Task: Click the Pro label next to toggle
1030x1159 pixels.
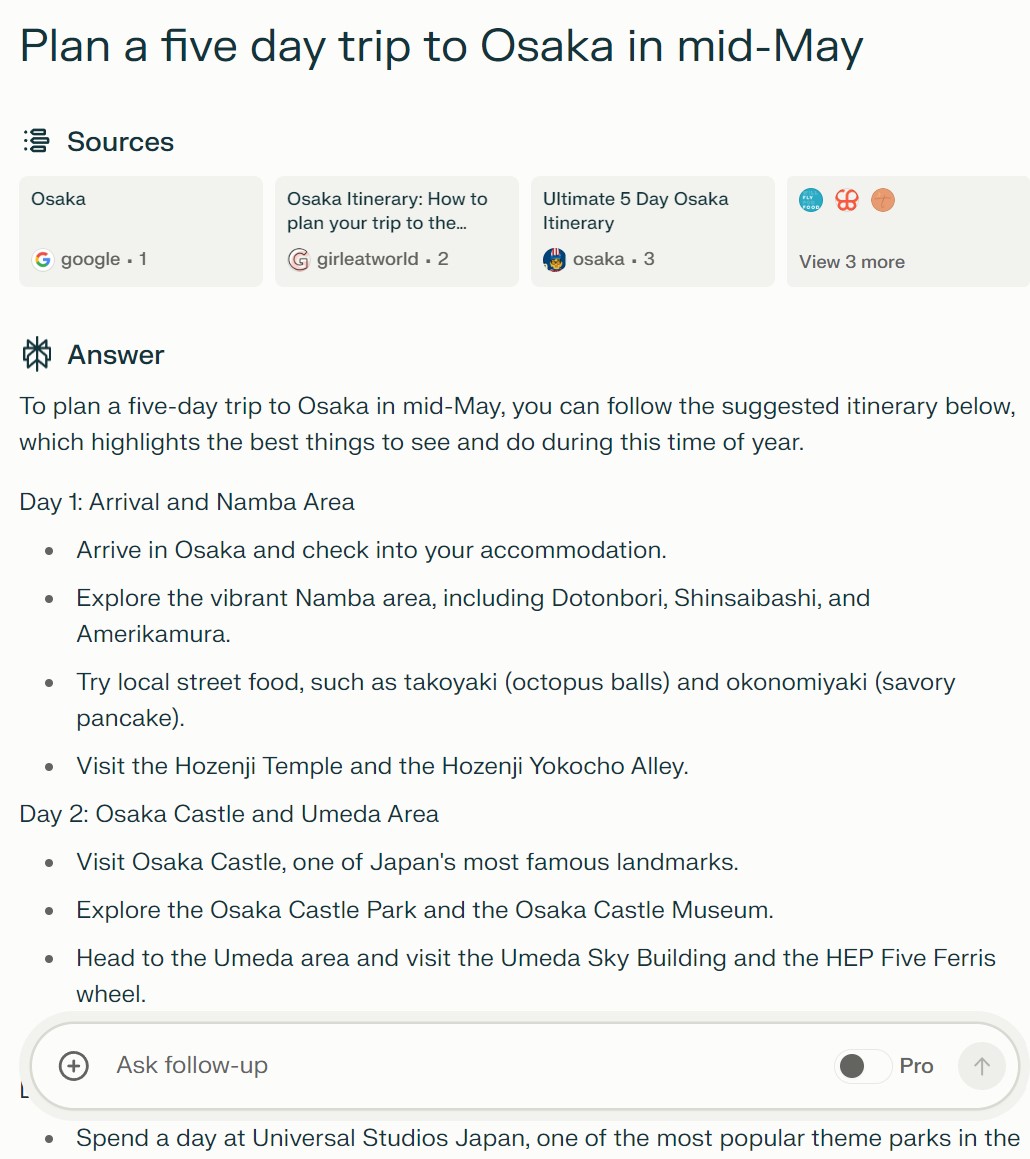Action: click(916, 1066)
